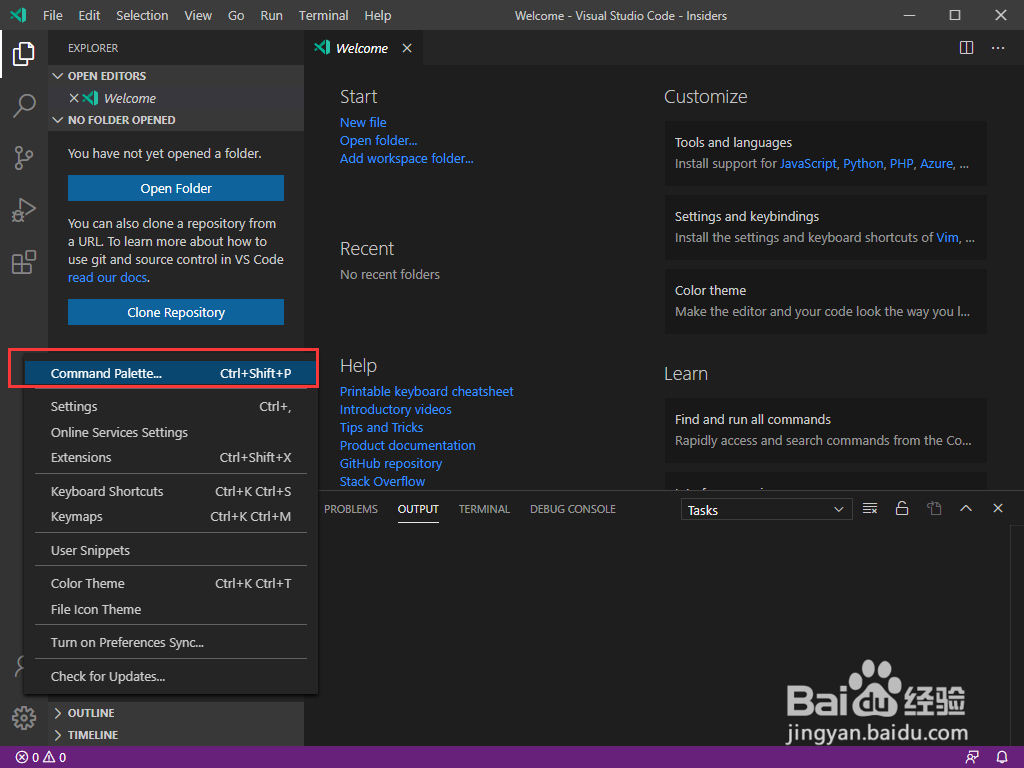Open the Selection menu

pos(142,15)
